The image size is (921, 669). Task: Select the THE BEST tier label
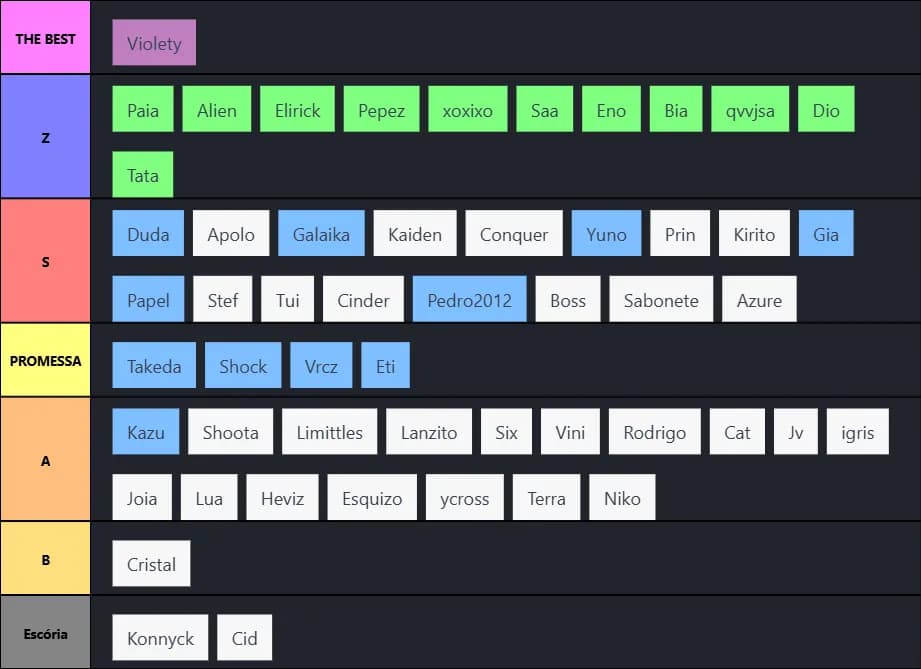(45, 39)
